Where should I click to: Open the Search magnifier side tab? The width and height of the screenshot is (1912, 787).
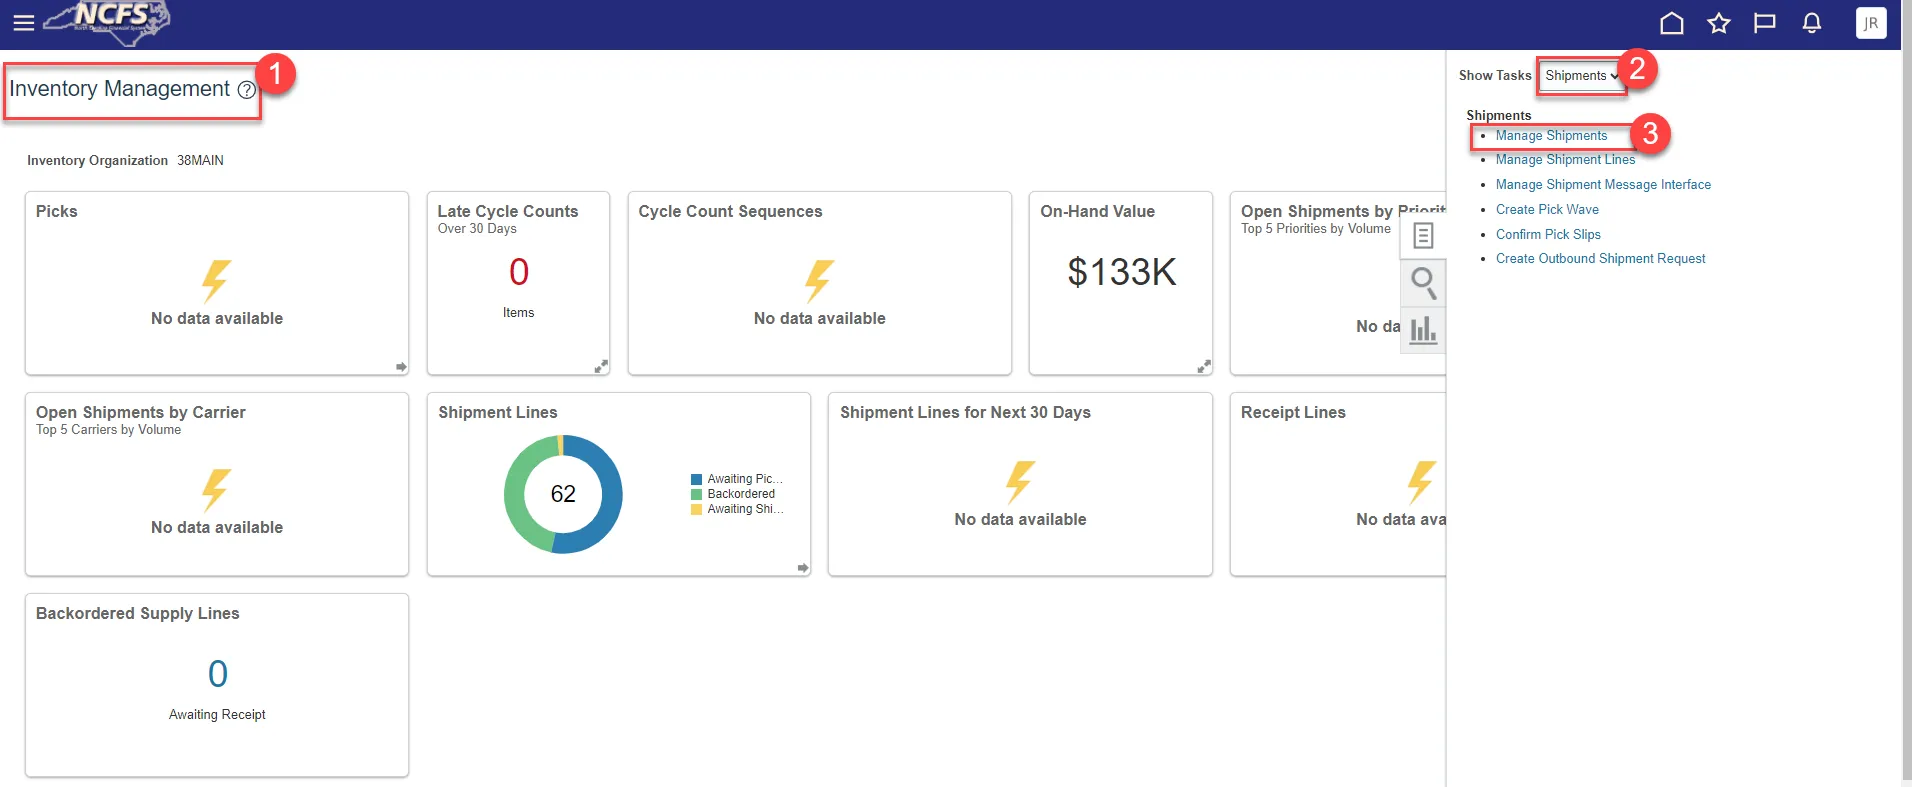tap(1423, 283)
